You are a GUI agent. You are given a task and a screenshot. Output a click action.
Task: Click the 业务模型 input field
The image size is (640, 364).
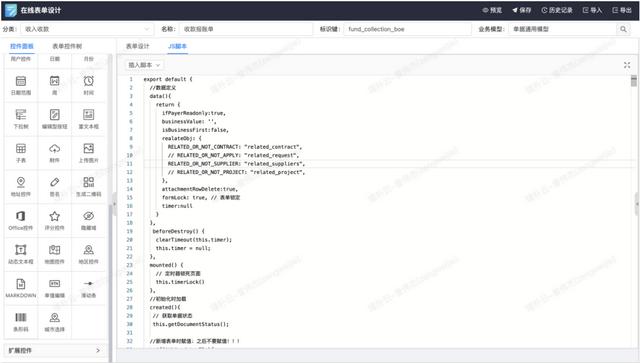[563, 29]
